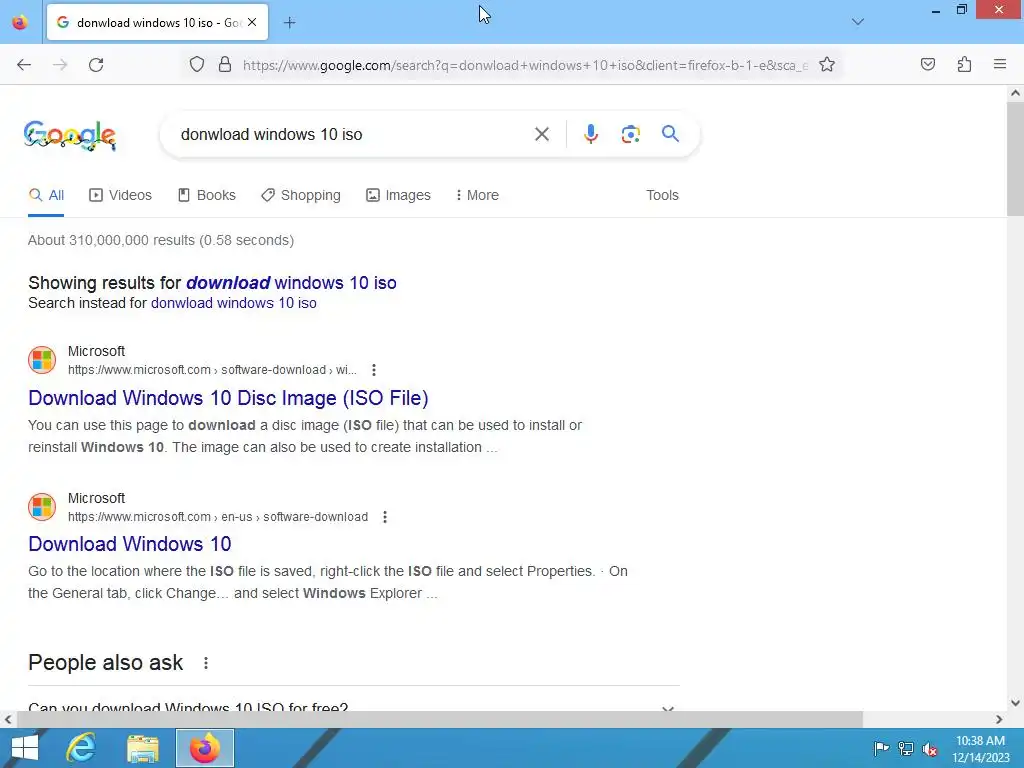
Task: Switch to the Videos tab
Action: pos(120,195)
